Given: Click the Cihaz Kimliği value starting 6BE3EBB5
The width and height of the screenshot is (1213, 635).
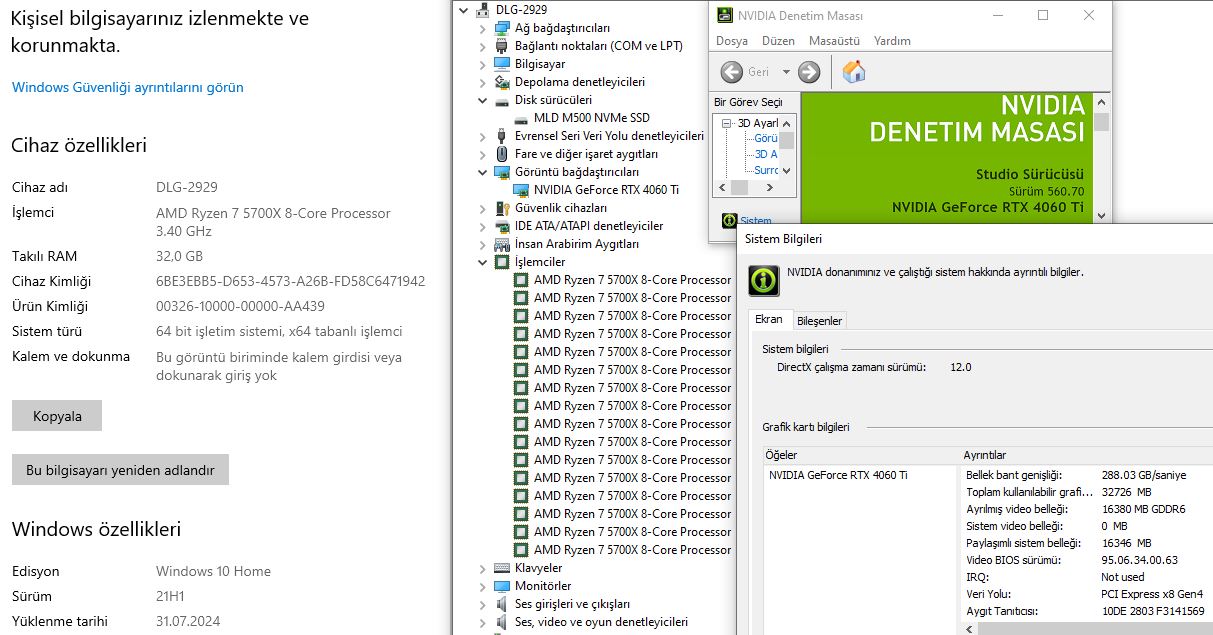Looking at the screenshot, I should pyautogui.click(x=290, y=281).
